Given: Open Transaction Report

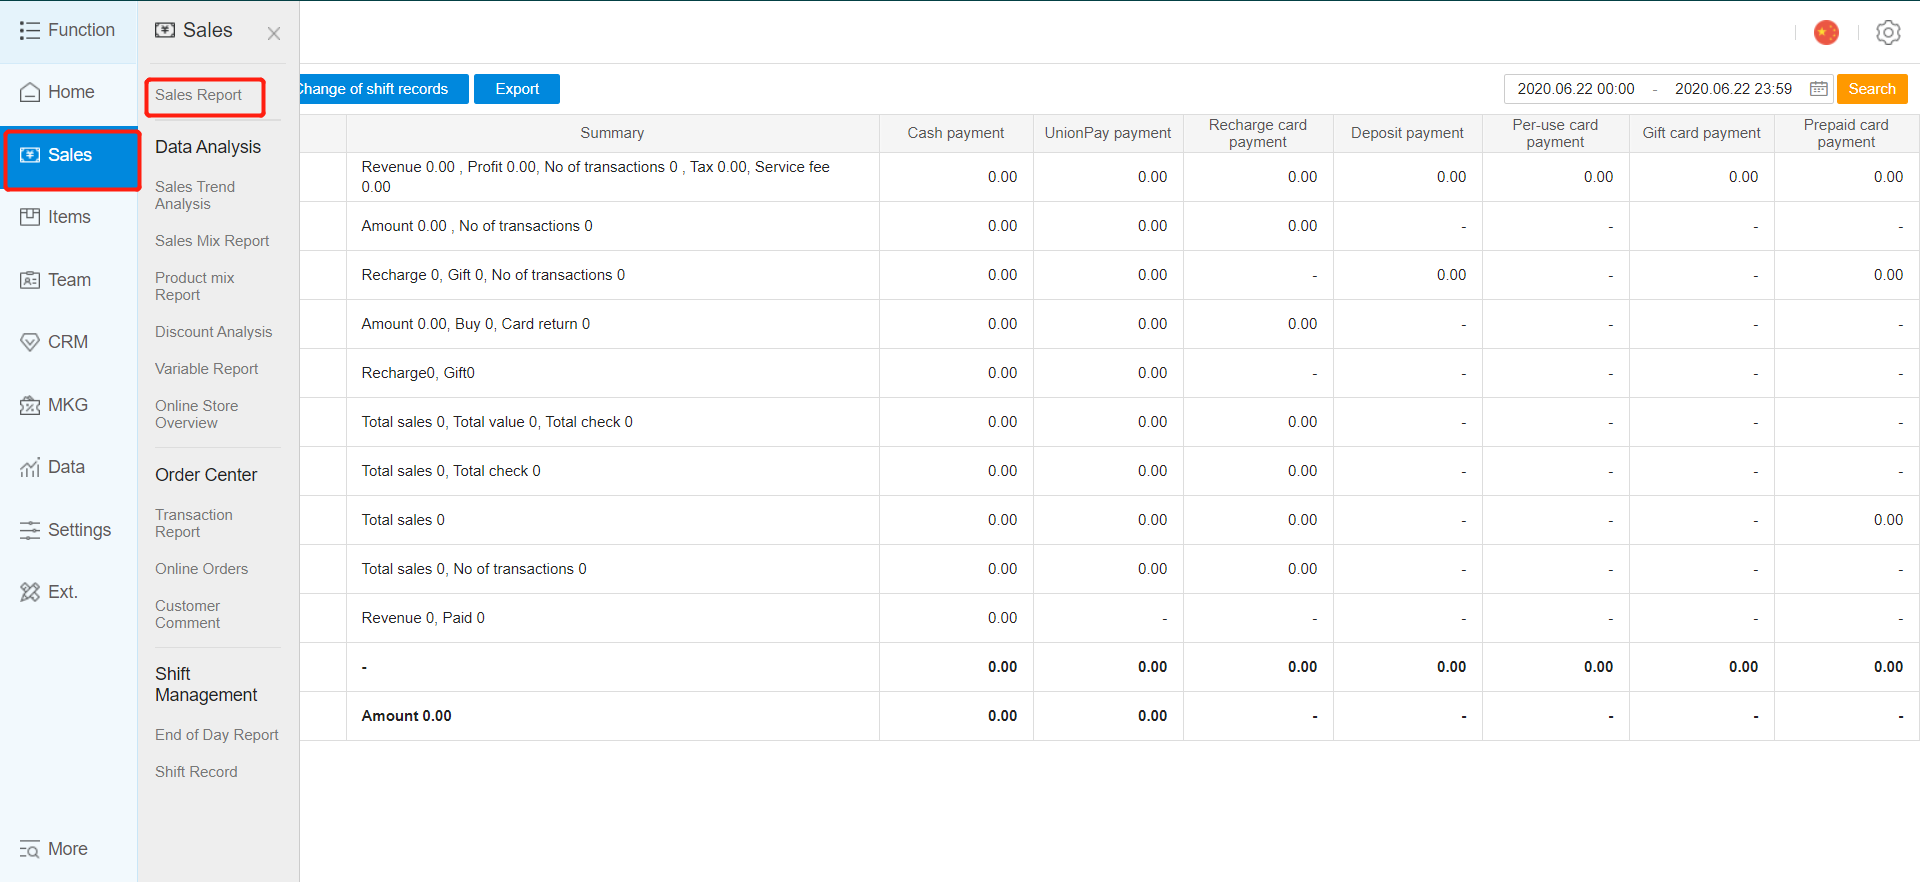Looking at the screenshot, I should click(193, 523).
